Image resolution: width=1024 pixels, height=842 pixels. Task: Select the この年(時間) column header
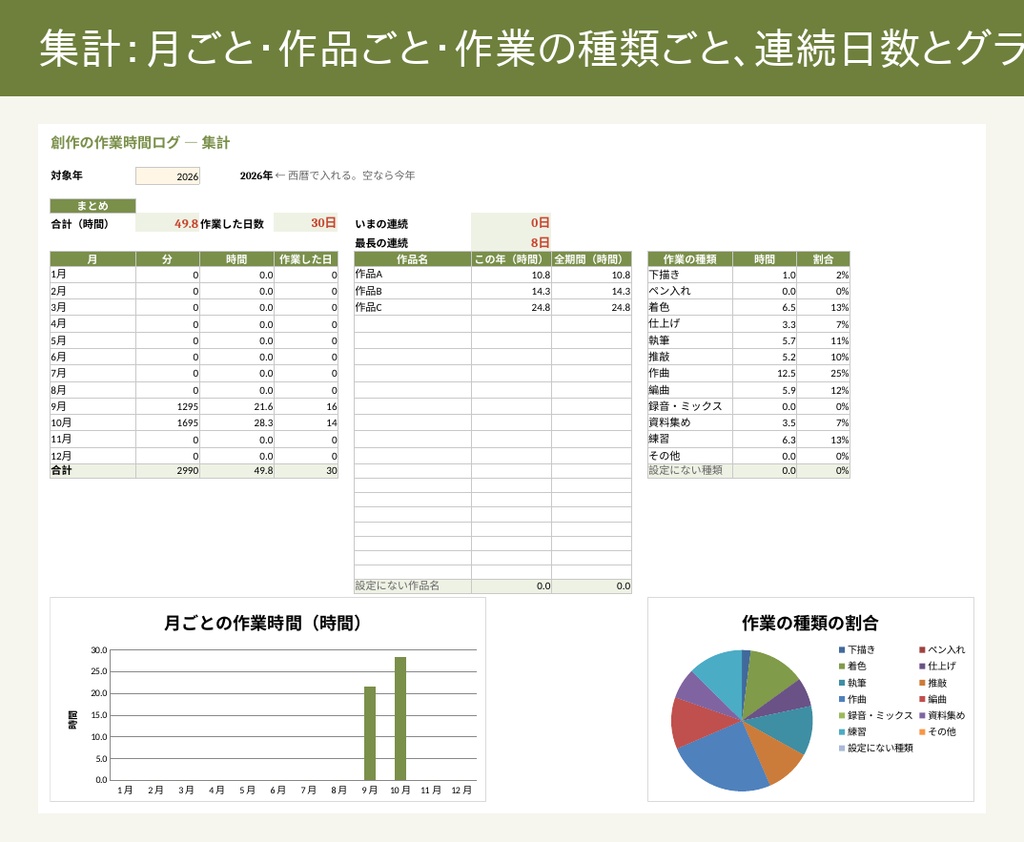511,259
